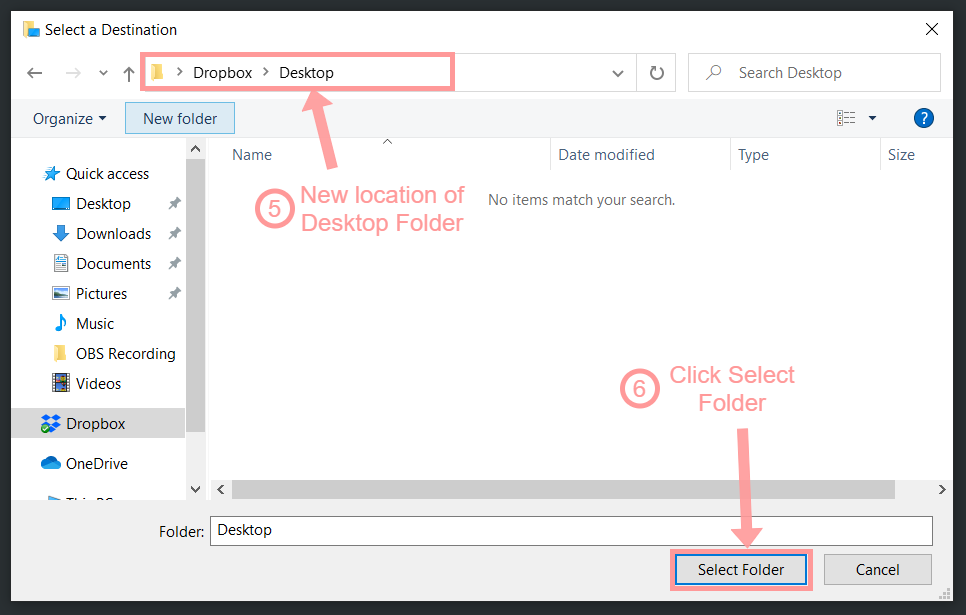Screen dimensions: 966x615
Task: Sort by the Name column
Action: tap(252, 155)
